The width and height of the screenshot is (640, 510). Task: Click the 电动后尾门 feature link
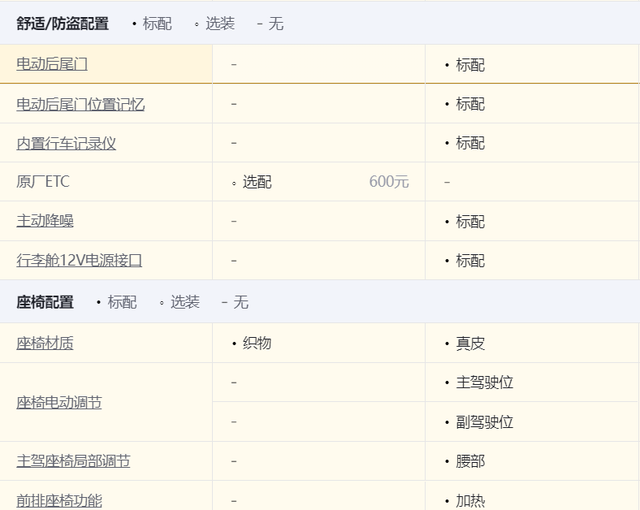pos(52,64)
